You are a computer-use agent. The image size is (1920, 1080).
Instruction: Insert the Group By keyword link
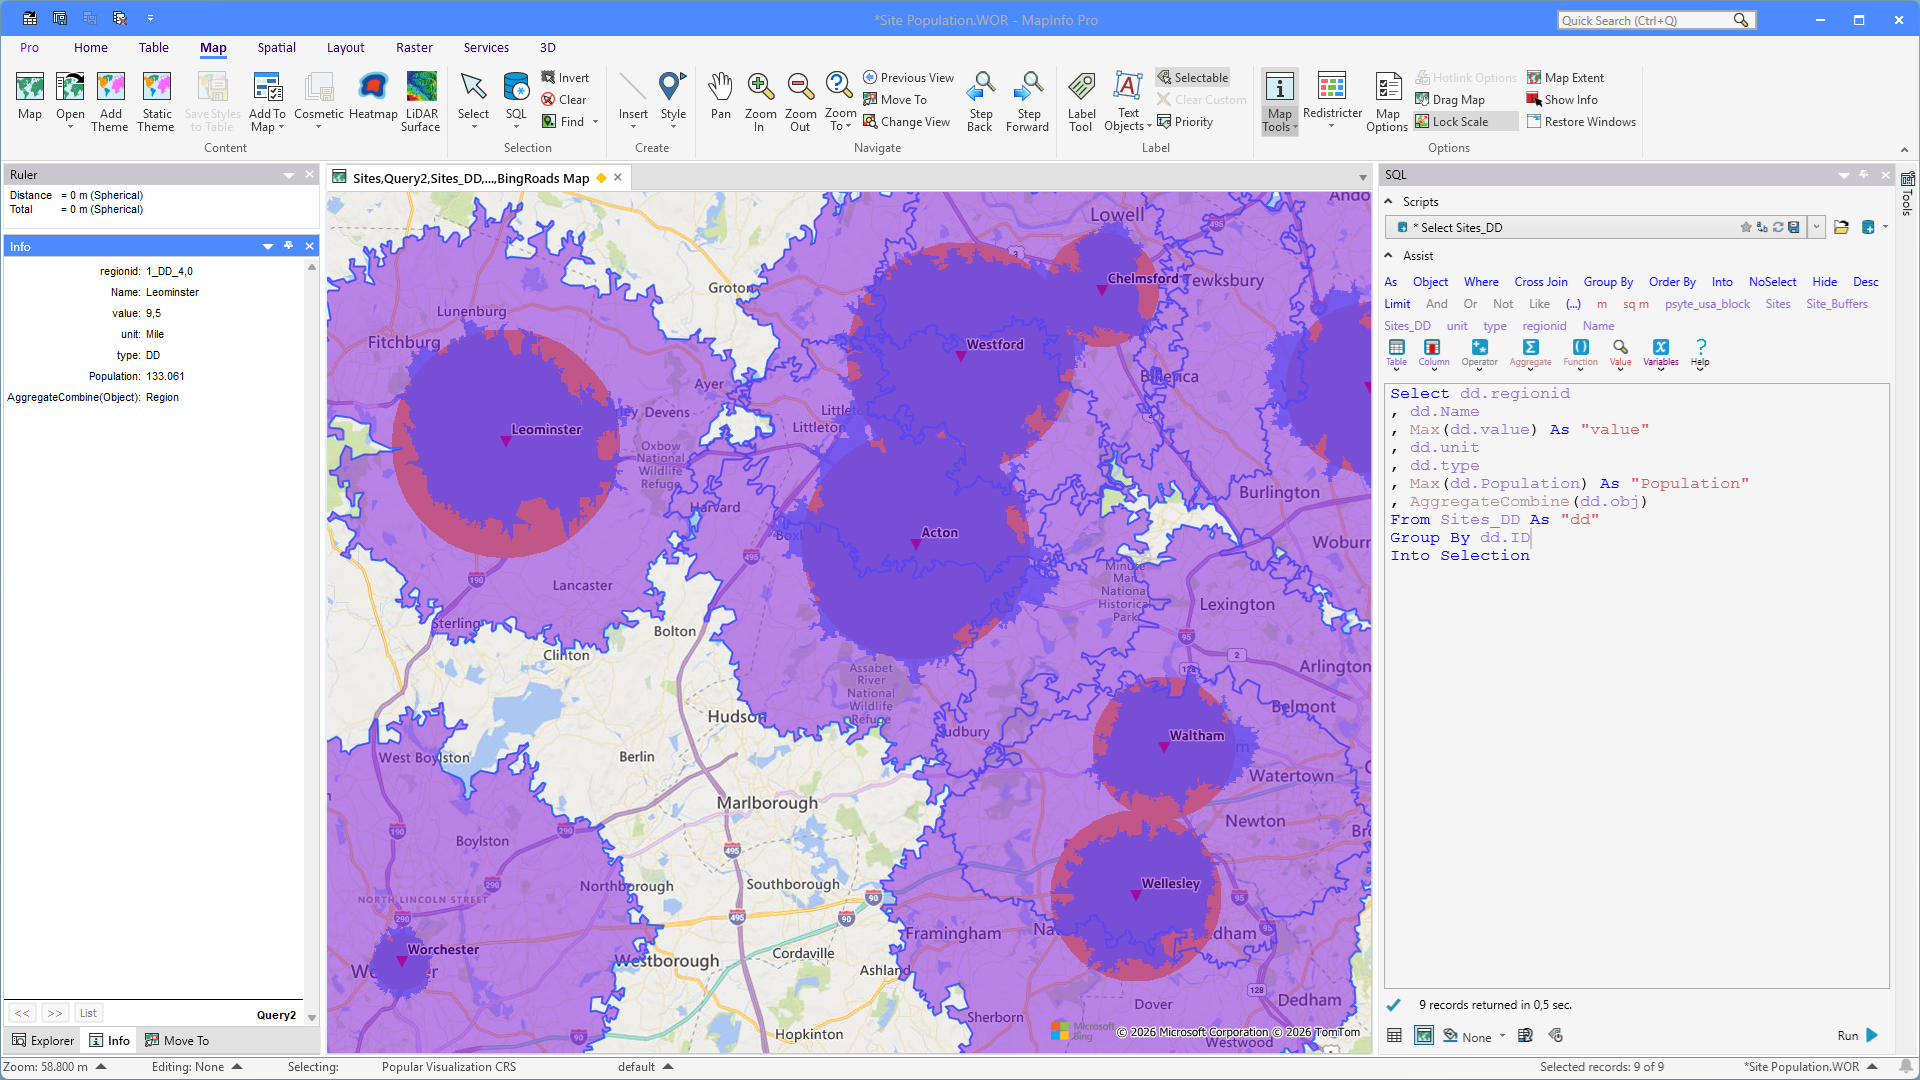(1608, 282)
